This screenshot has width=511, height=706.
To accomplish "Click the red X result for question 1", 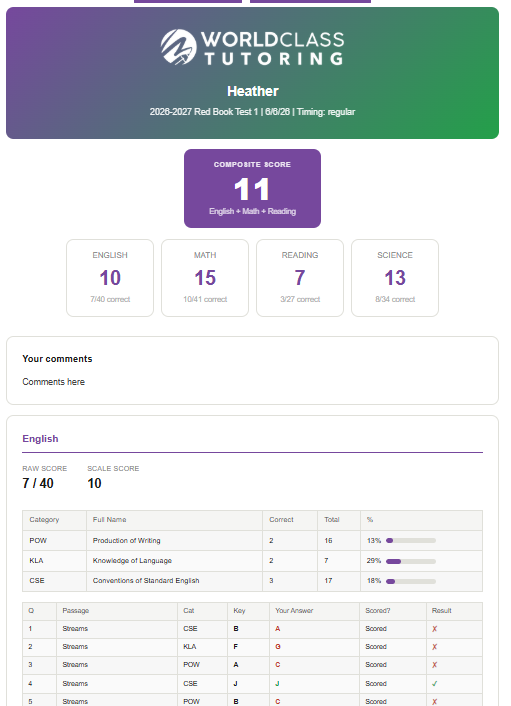I will tap(434, 629).
